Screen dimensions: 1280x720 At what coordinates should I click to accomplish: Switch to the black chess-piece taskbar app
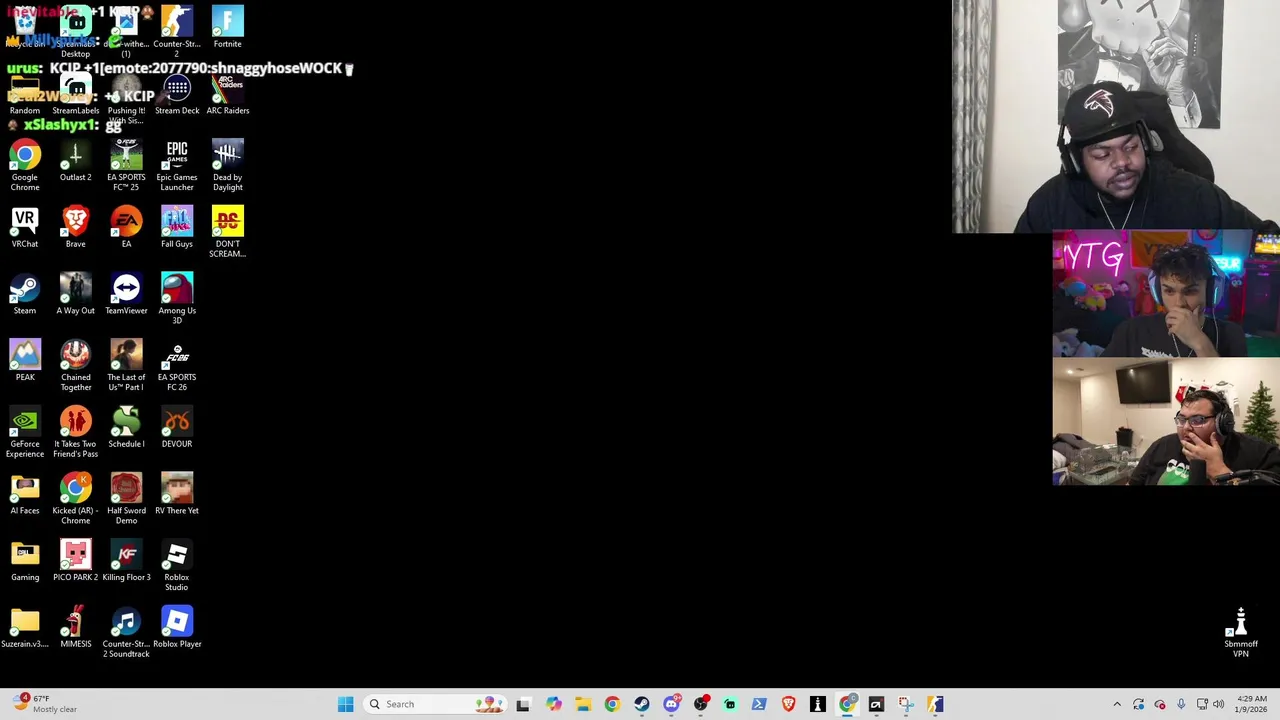click(x=818, y=704)
